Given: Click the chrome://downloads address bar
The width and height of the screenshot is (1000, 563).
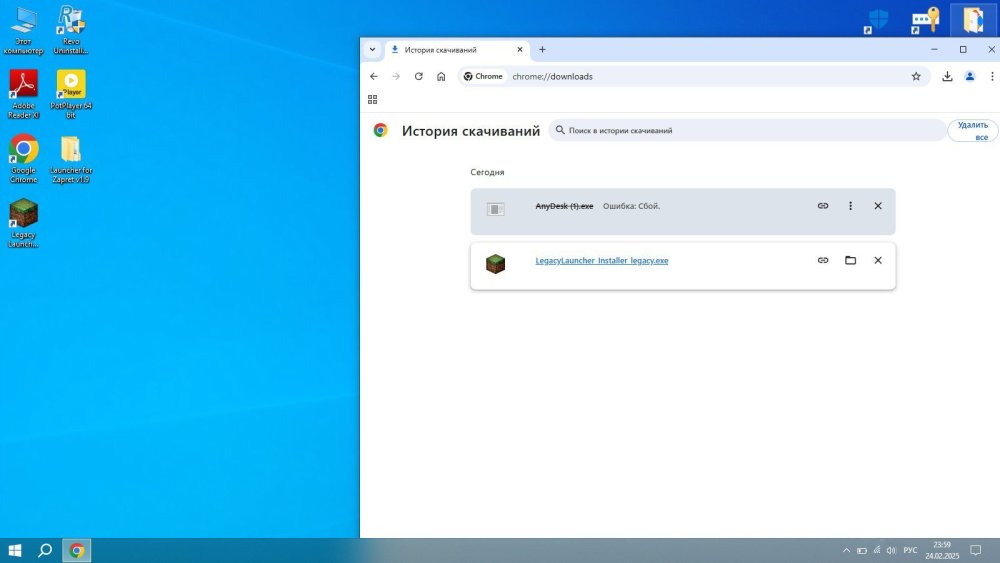Looking at the screenshot, I should pyautogui.click(x=692, y=77).
